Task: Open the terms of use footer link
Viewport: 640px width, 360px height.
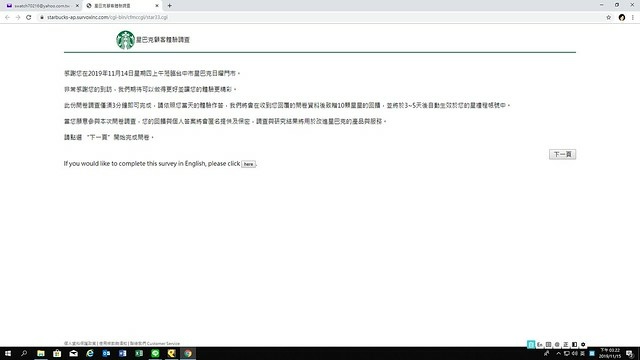Action: (x=113, y=343)
